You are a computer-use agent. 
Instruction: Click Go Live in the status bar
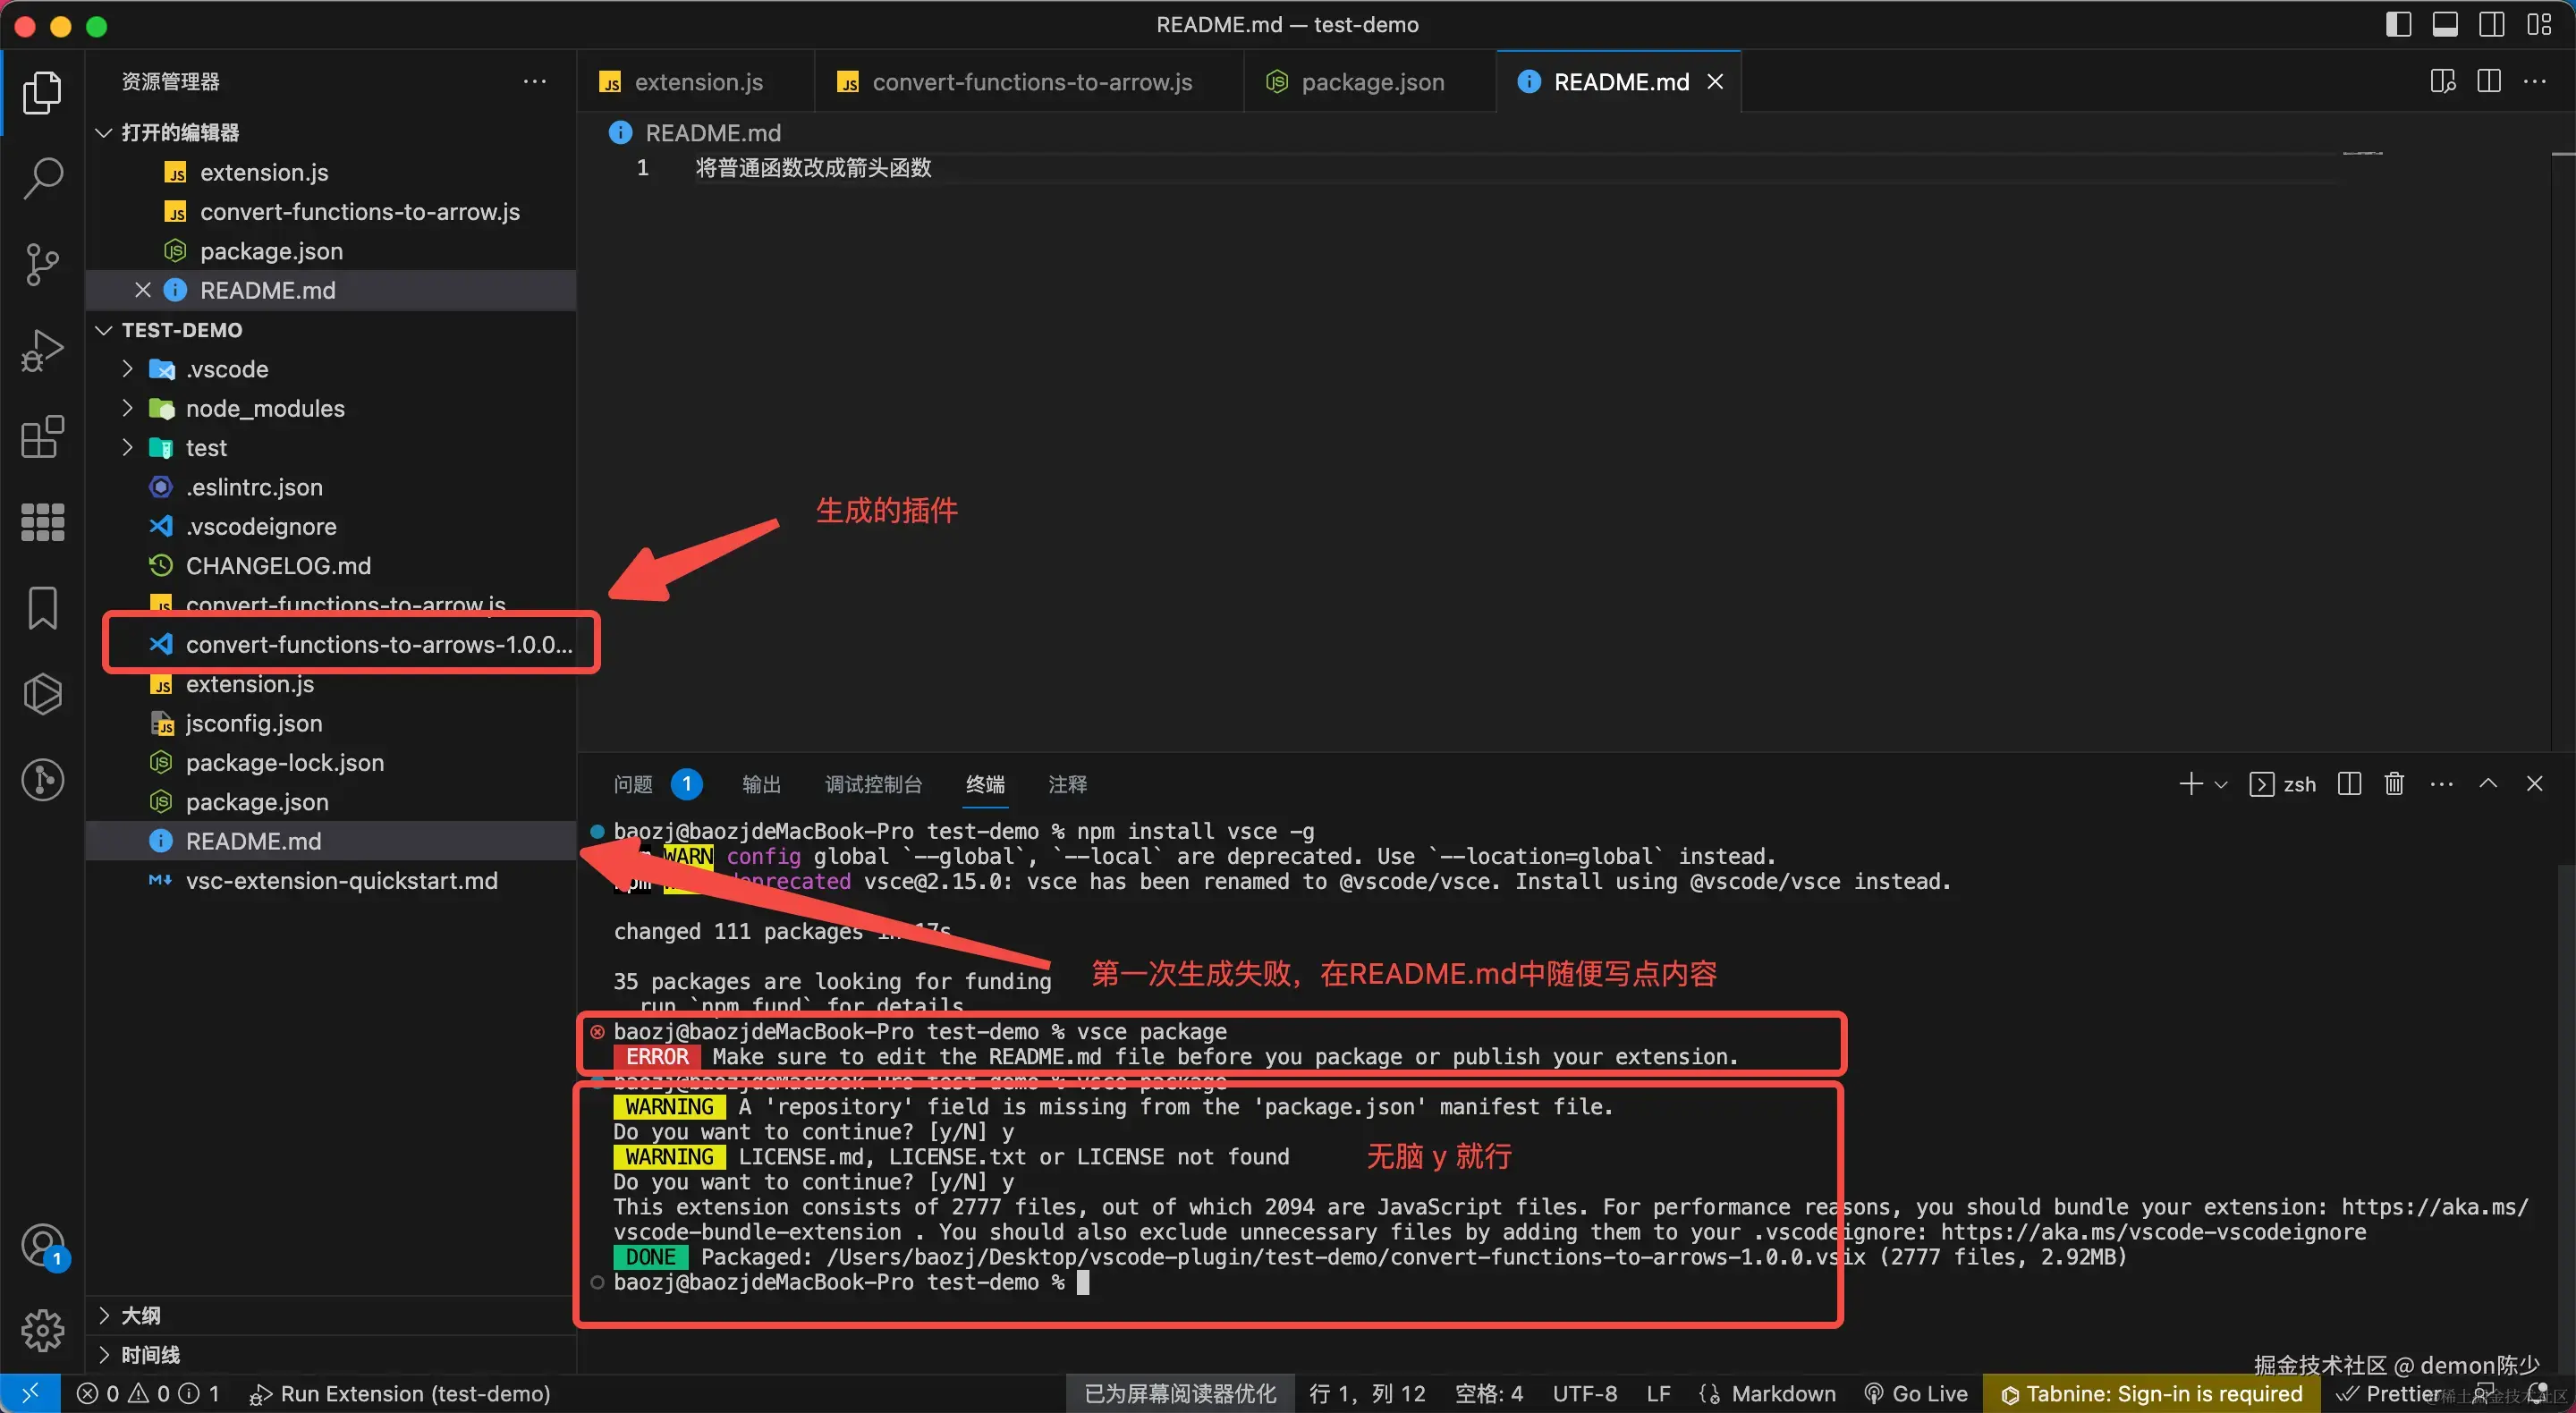coord(1916,1394)
